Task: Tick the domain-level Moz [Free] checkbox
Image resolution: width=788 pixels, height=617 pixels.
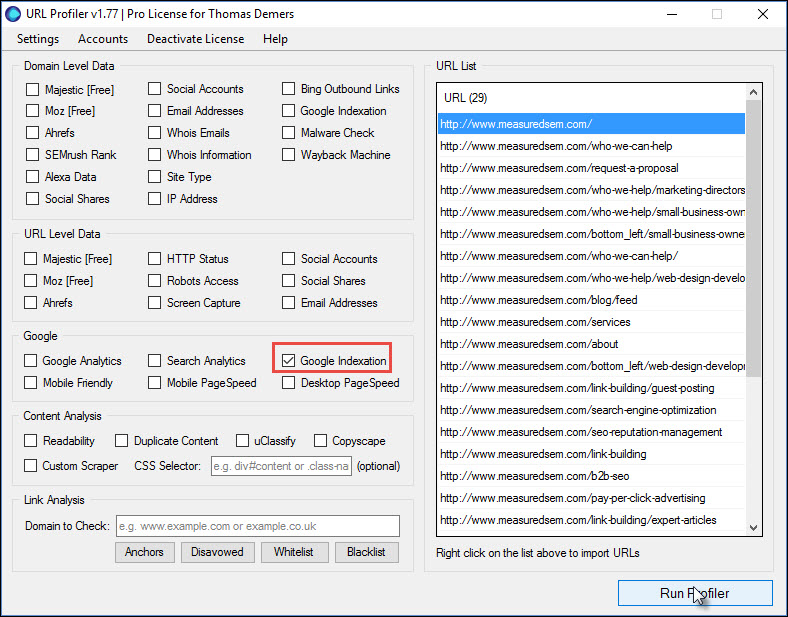Action: pos(33,111)
